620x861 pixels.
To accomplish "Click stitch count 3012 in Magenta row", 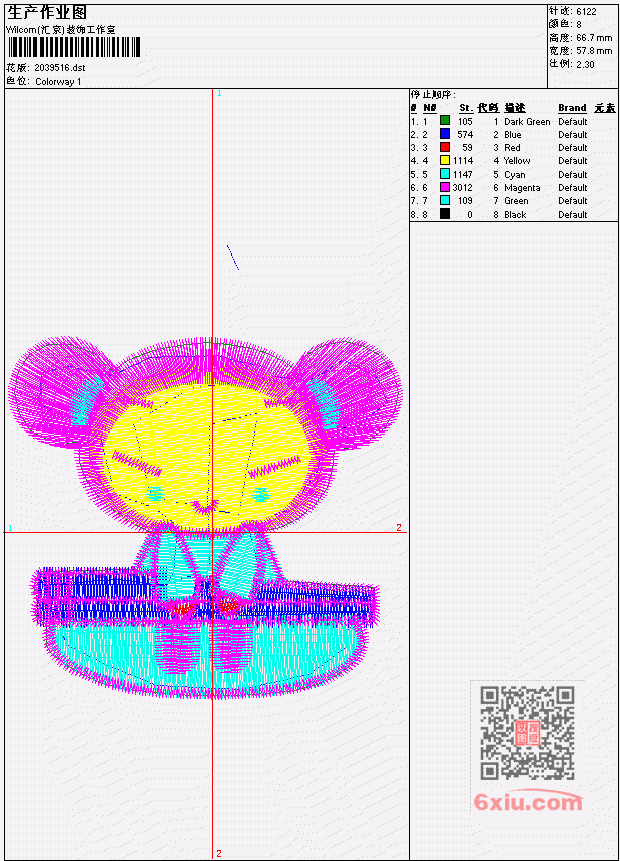I will [x=462, y=188].
